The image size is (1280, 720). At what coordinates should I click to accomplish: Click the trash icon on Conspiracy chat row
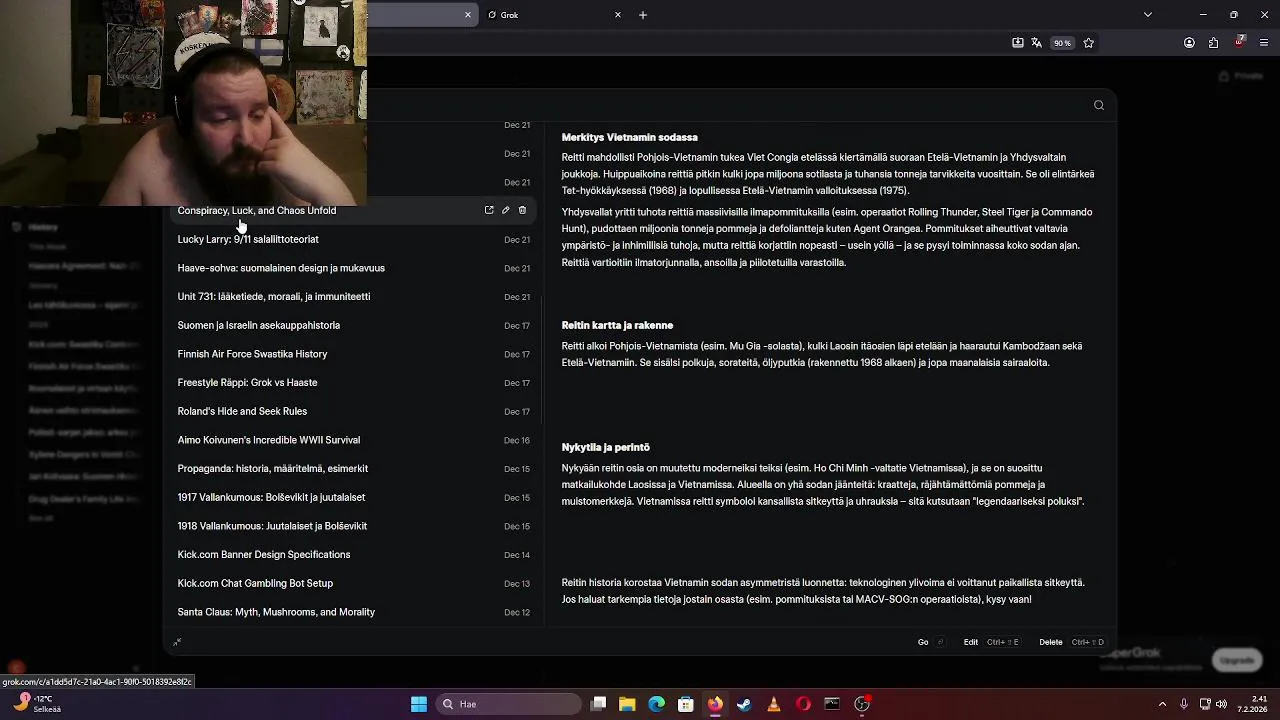click(522, 210)
